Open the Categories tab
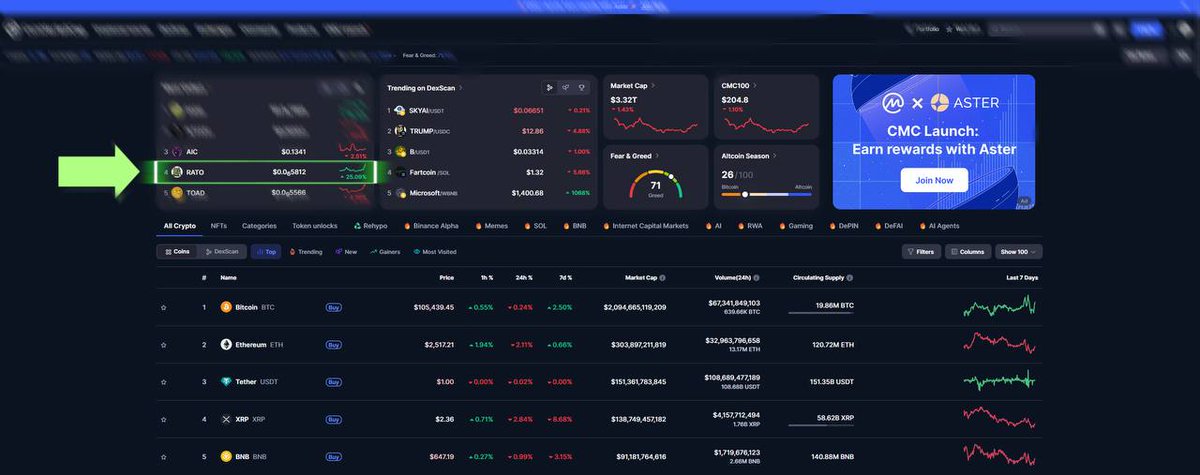Viewport: 1200px width, 475px height. (x=259, y=226)
